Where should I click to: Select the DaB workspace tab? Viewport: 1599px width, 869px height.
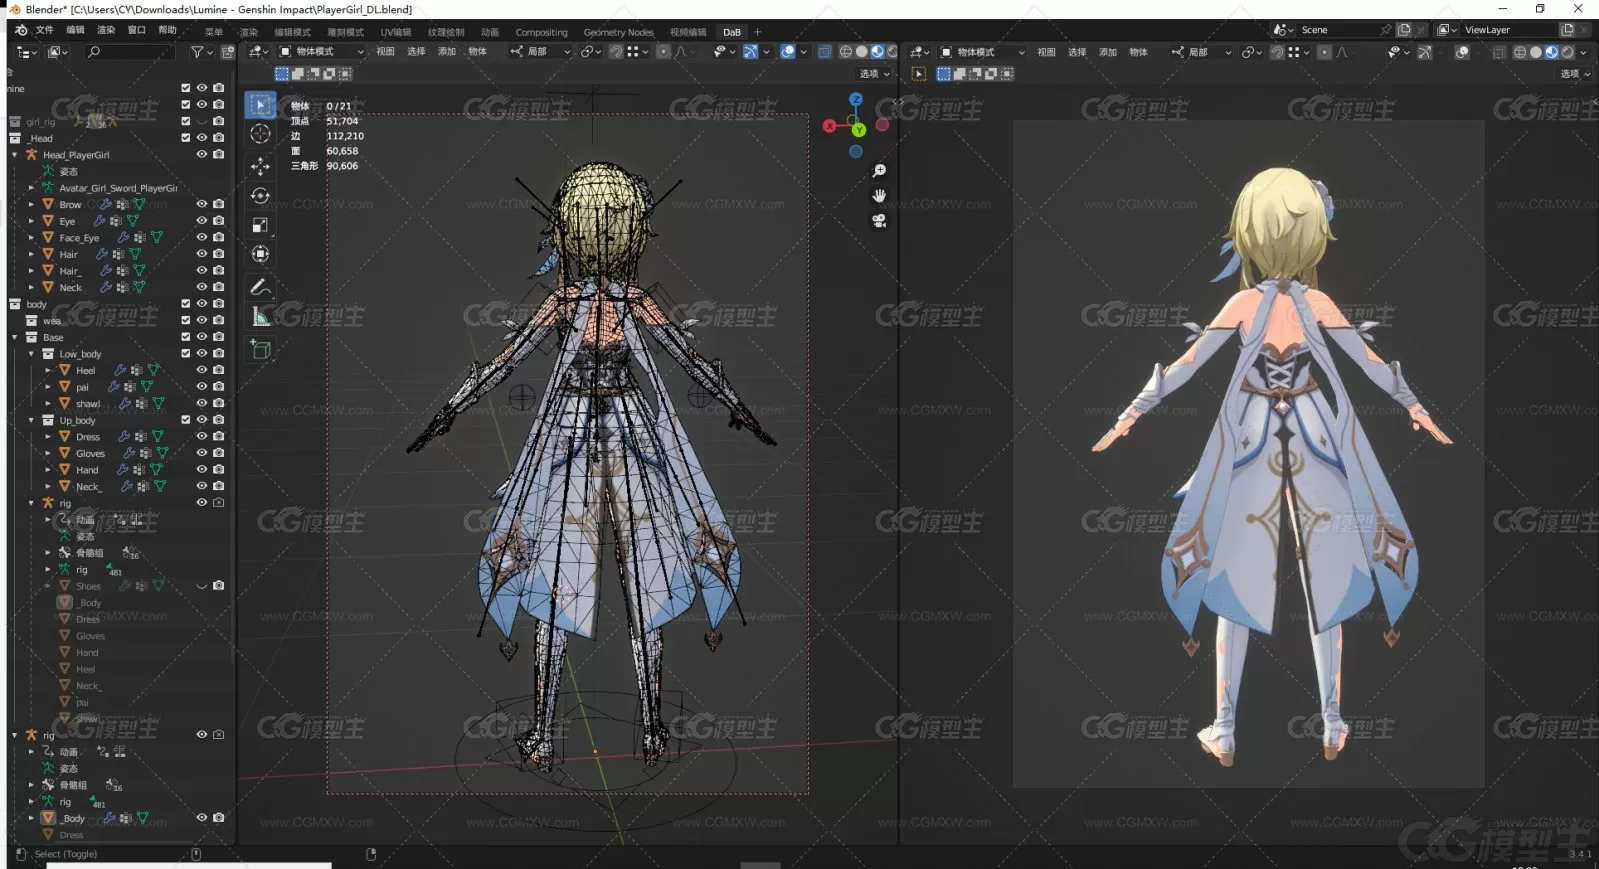pyautogui.click(x=732, y=32)
